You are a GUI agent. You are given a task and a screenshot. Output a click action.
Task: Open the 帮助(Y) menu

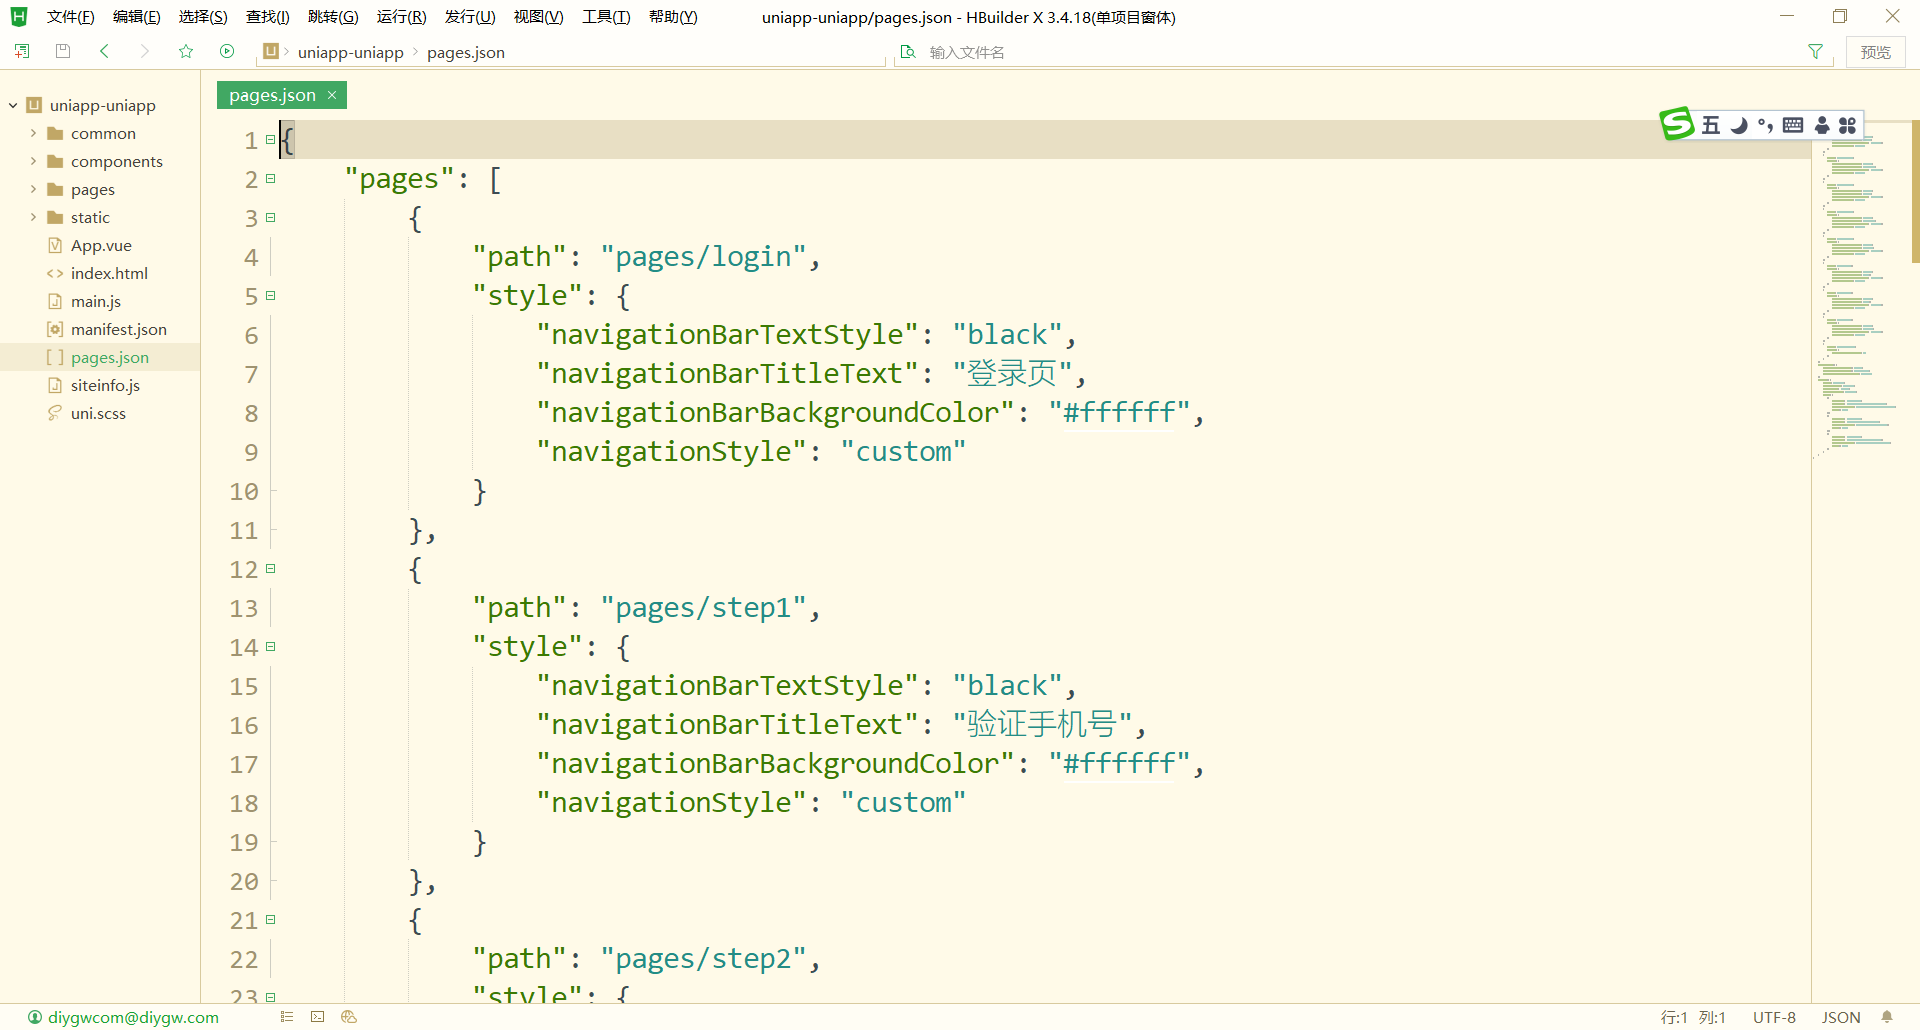(673, 17)
